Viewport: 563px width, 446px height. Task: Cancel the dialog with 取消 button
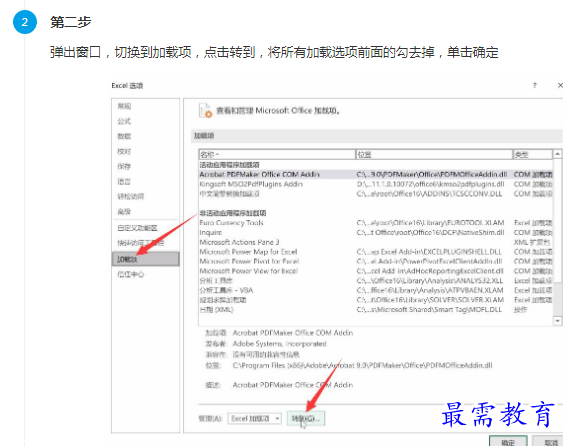tap(549, 442)
